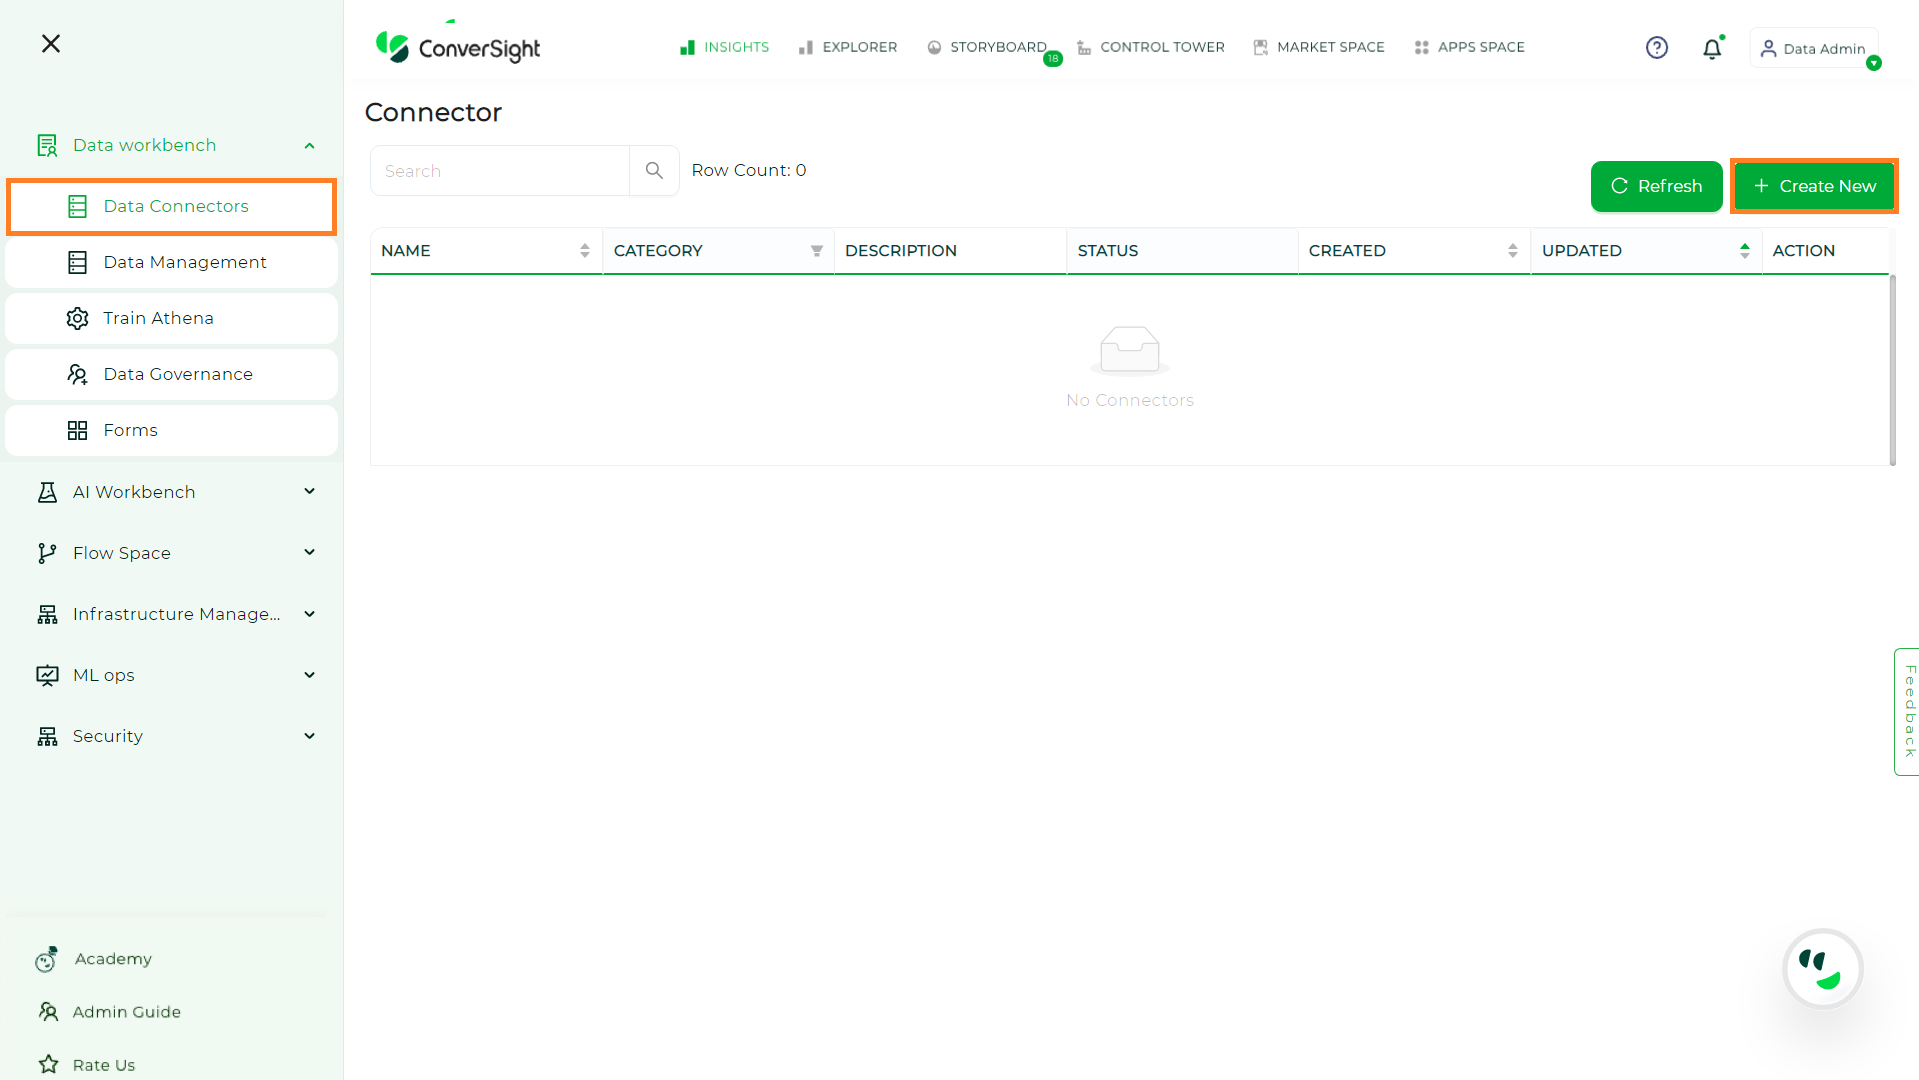The width and height of the screenshot is (1919, 1080).
Task: Sort the table by Name column
Action: (584, 251)
